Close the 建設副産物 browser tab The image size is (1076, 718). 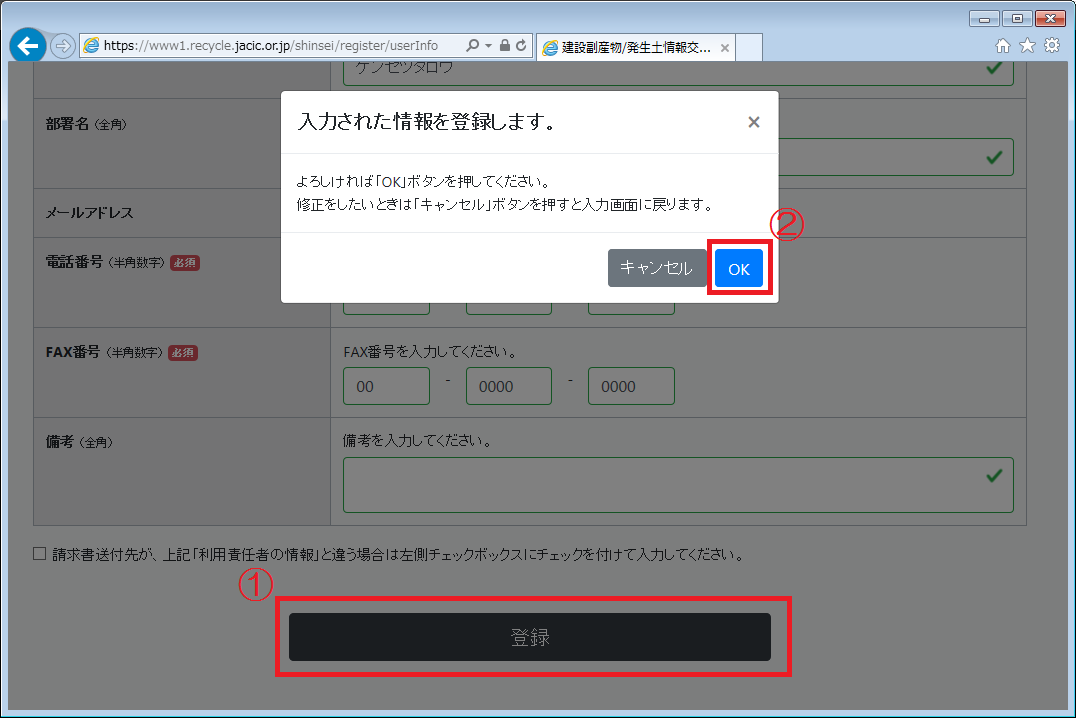click(x=725, y=48)
